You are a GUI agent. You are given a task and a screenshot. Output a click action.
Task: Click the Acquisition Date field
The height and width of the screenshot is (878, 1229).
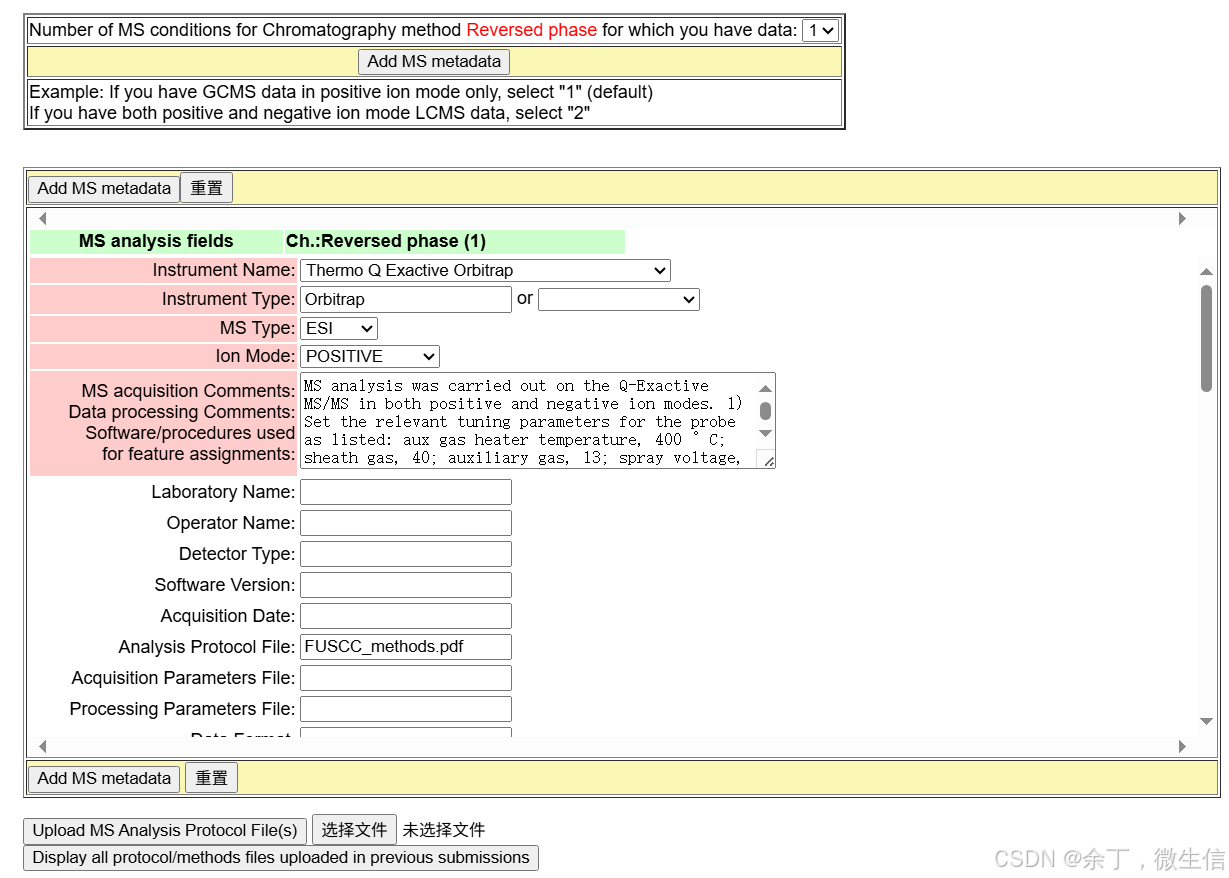pyautogui.click(x=406, y=616)
